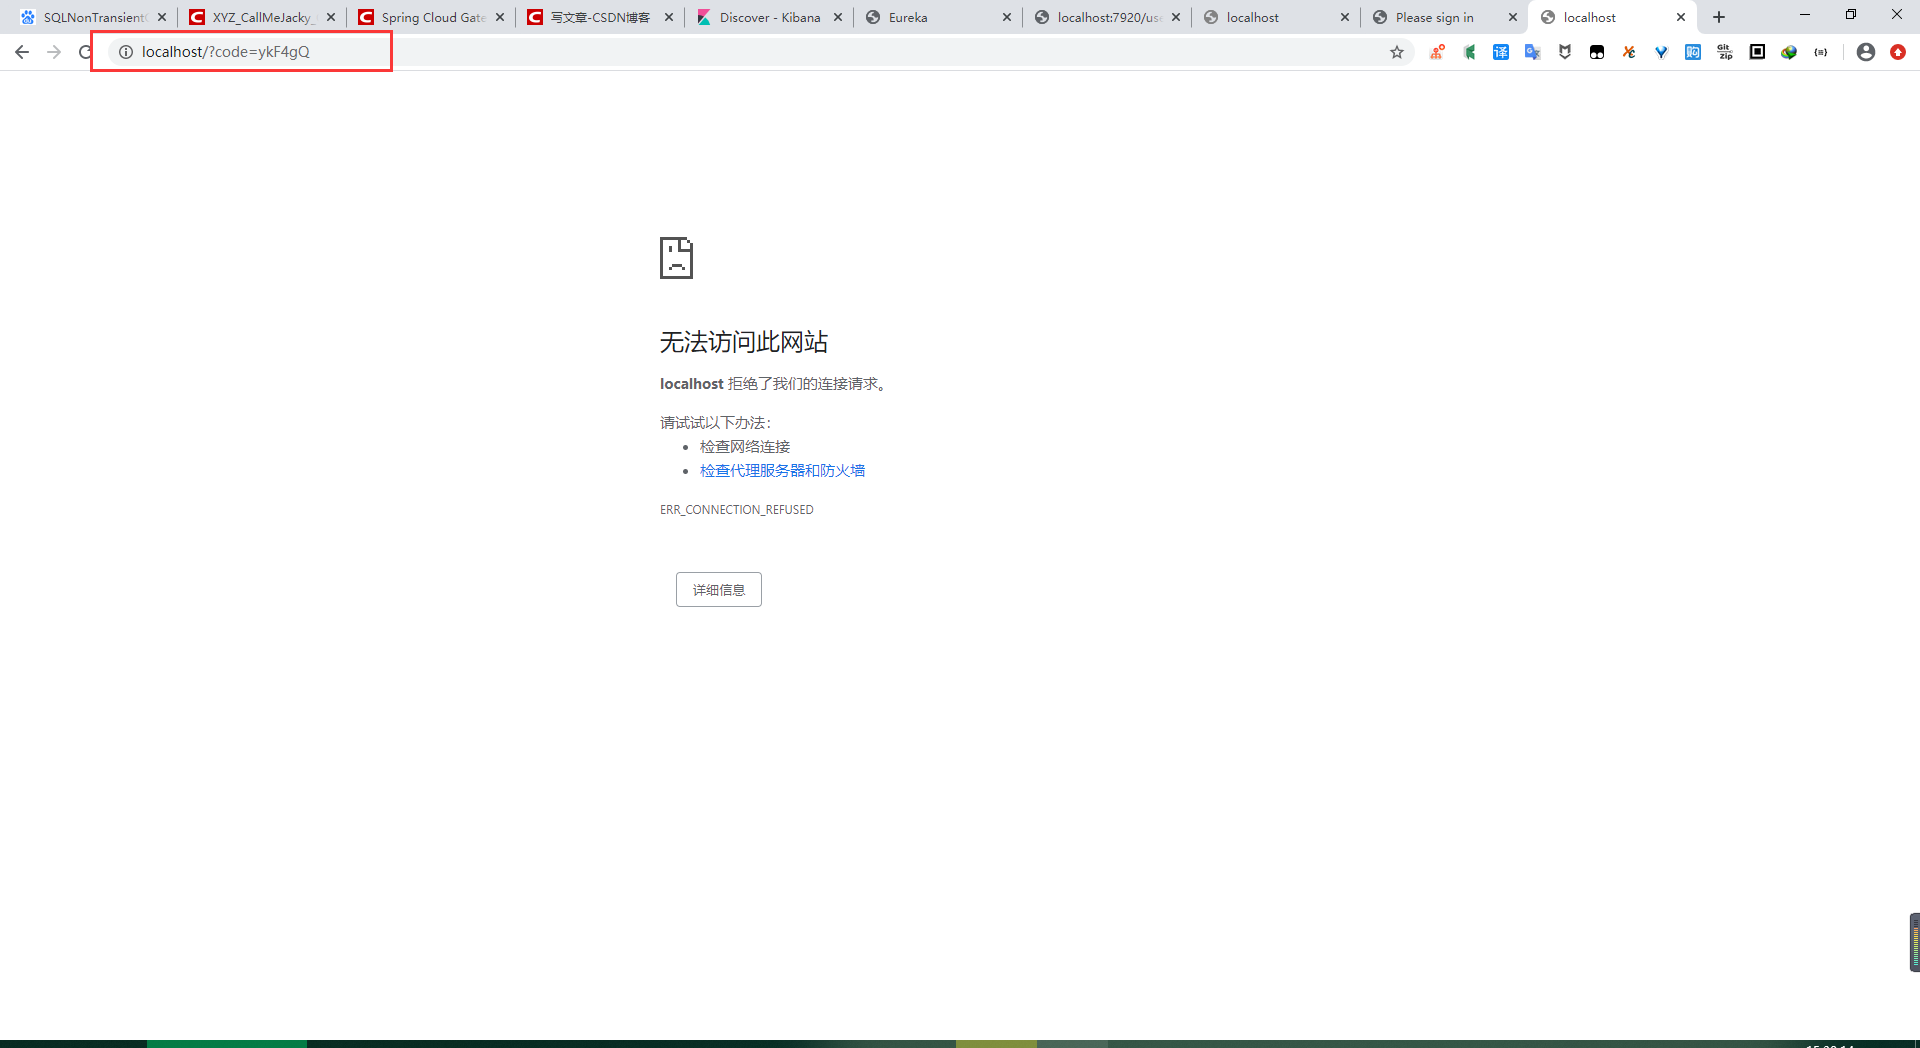Screen dimensions: 1920x1048
Task: Click the forward navigation arrow
Action: point(53,52)
